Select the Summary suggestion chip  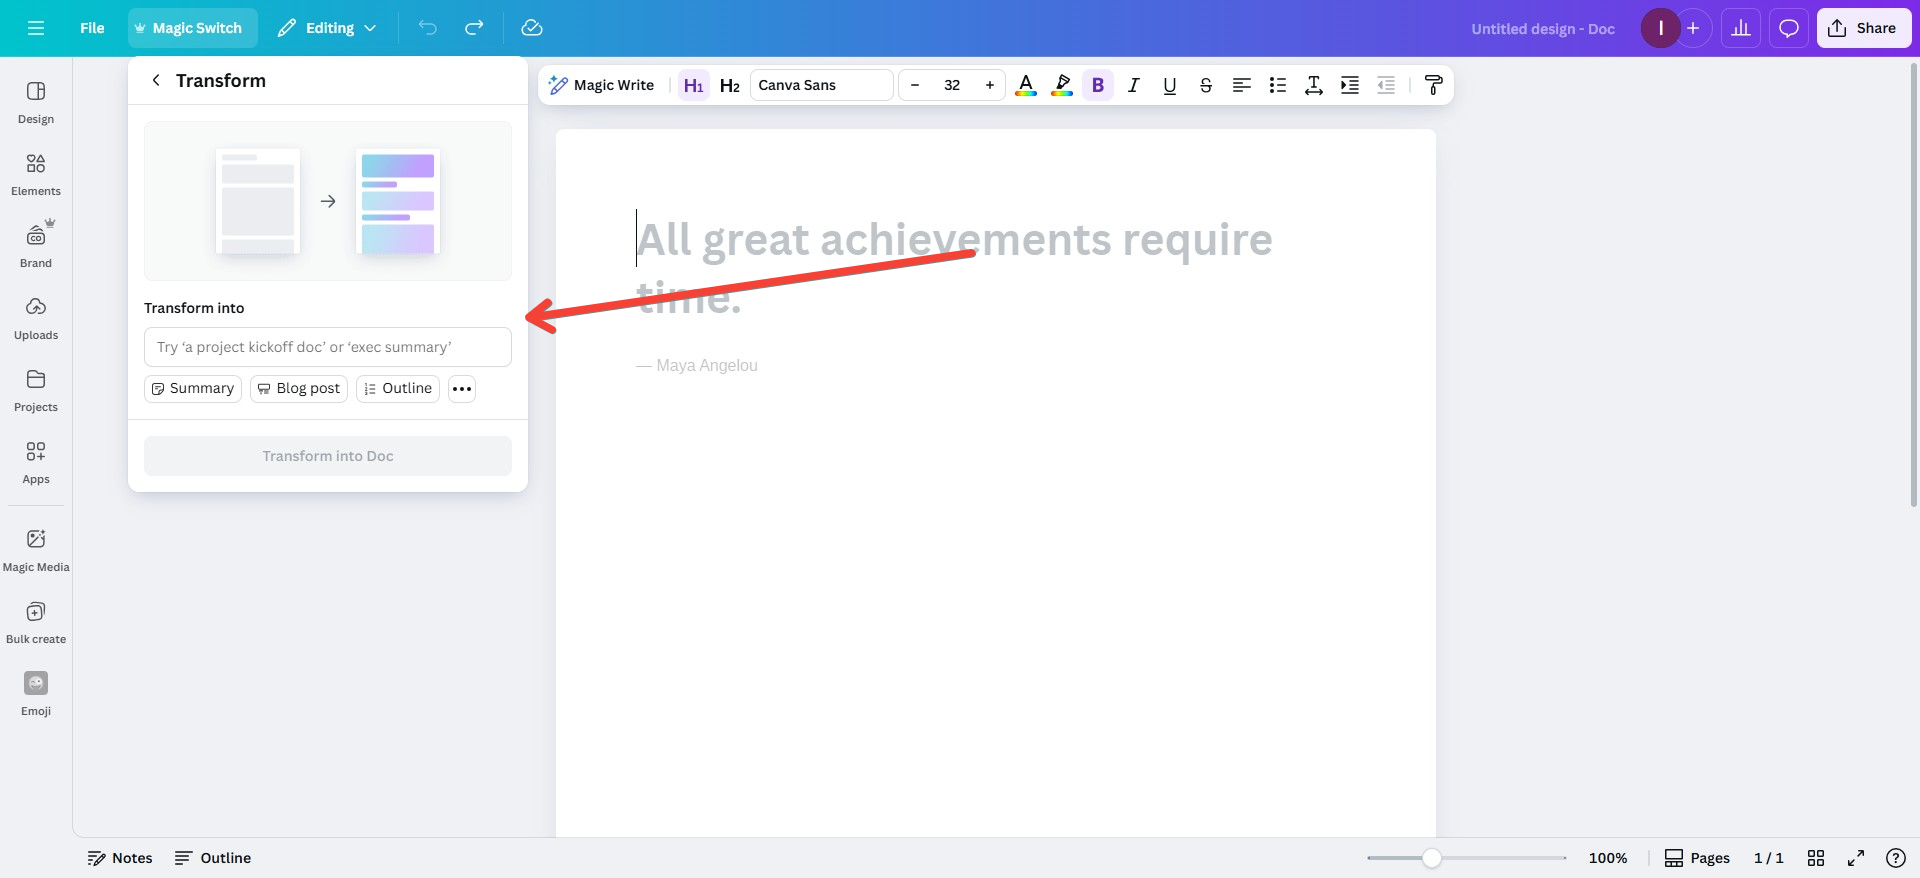coord(193,388)
